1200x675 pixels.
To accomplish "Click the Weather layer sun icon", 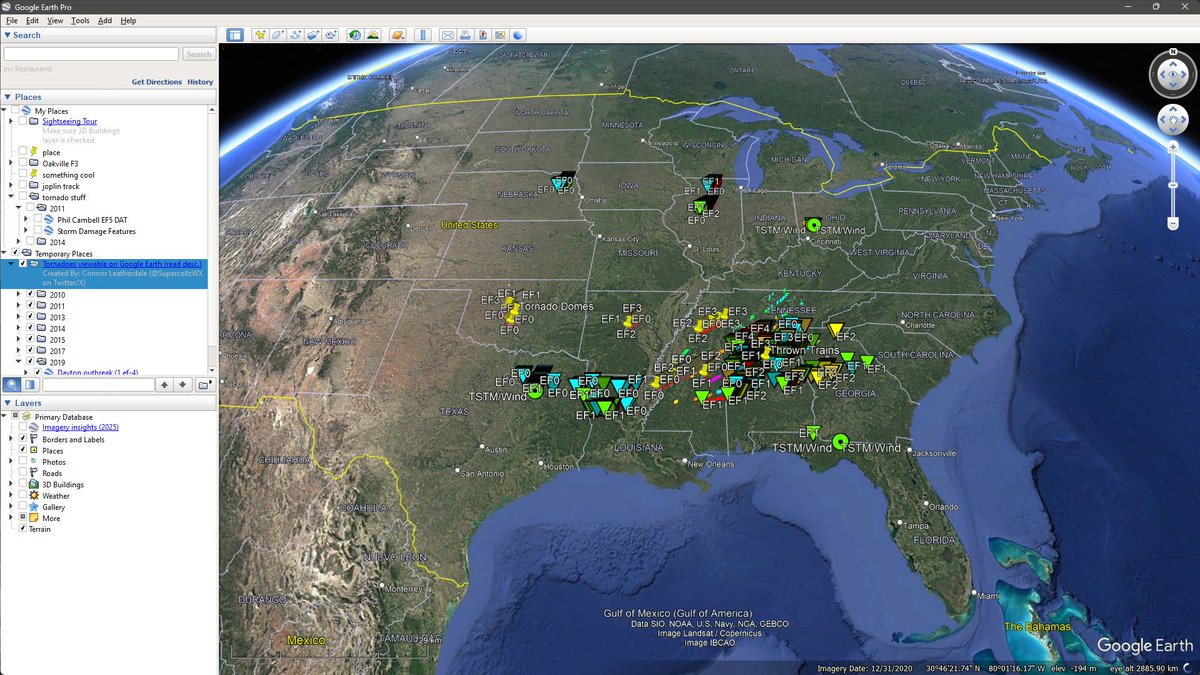I will coord(34,496).
